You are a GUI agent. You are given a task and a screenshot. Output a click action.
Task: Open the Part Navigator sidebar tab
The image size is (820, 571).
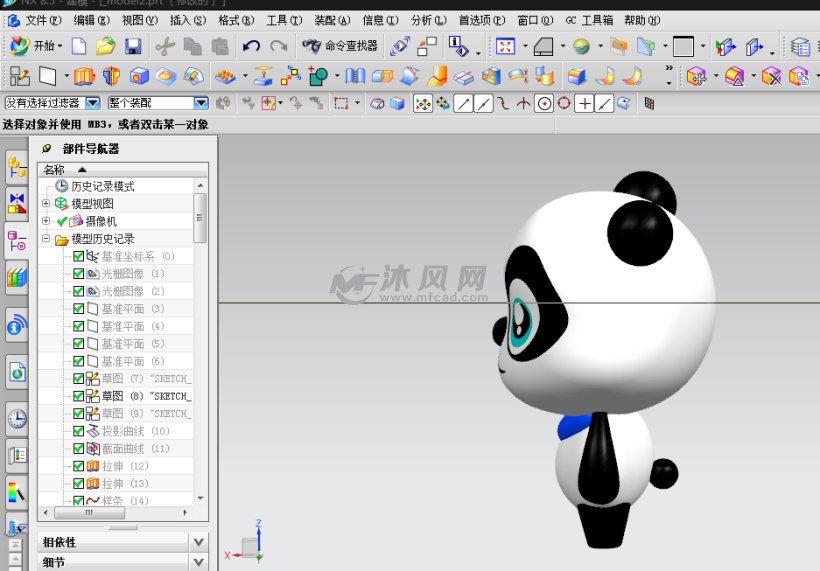tap(17, 241)
